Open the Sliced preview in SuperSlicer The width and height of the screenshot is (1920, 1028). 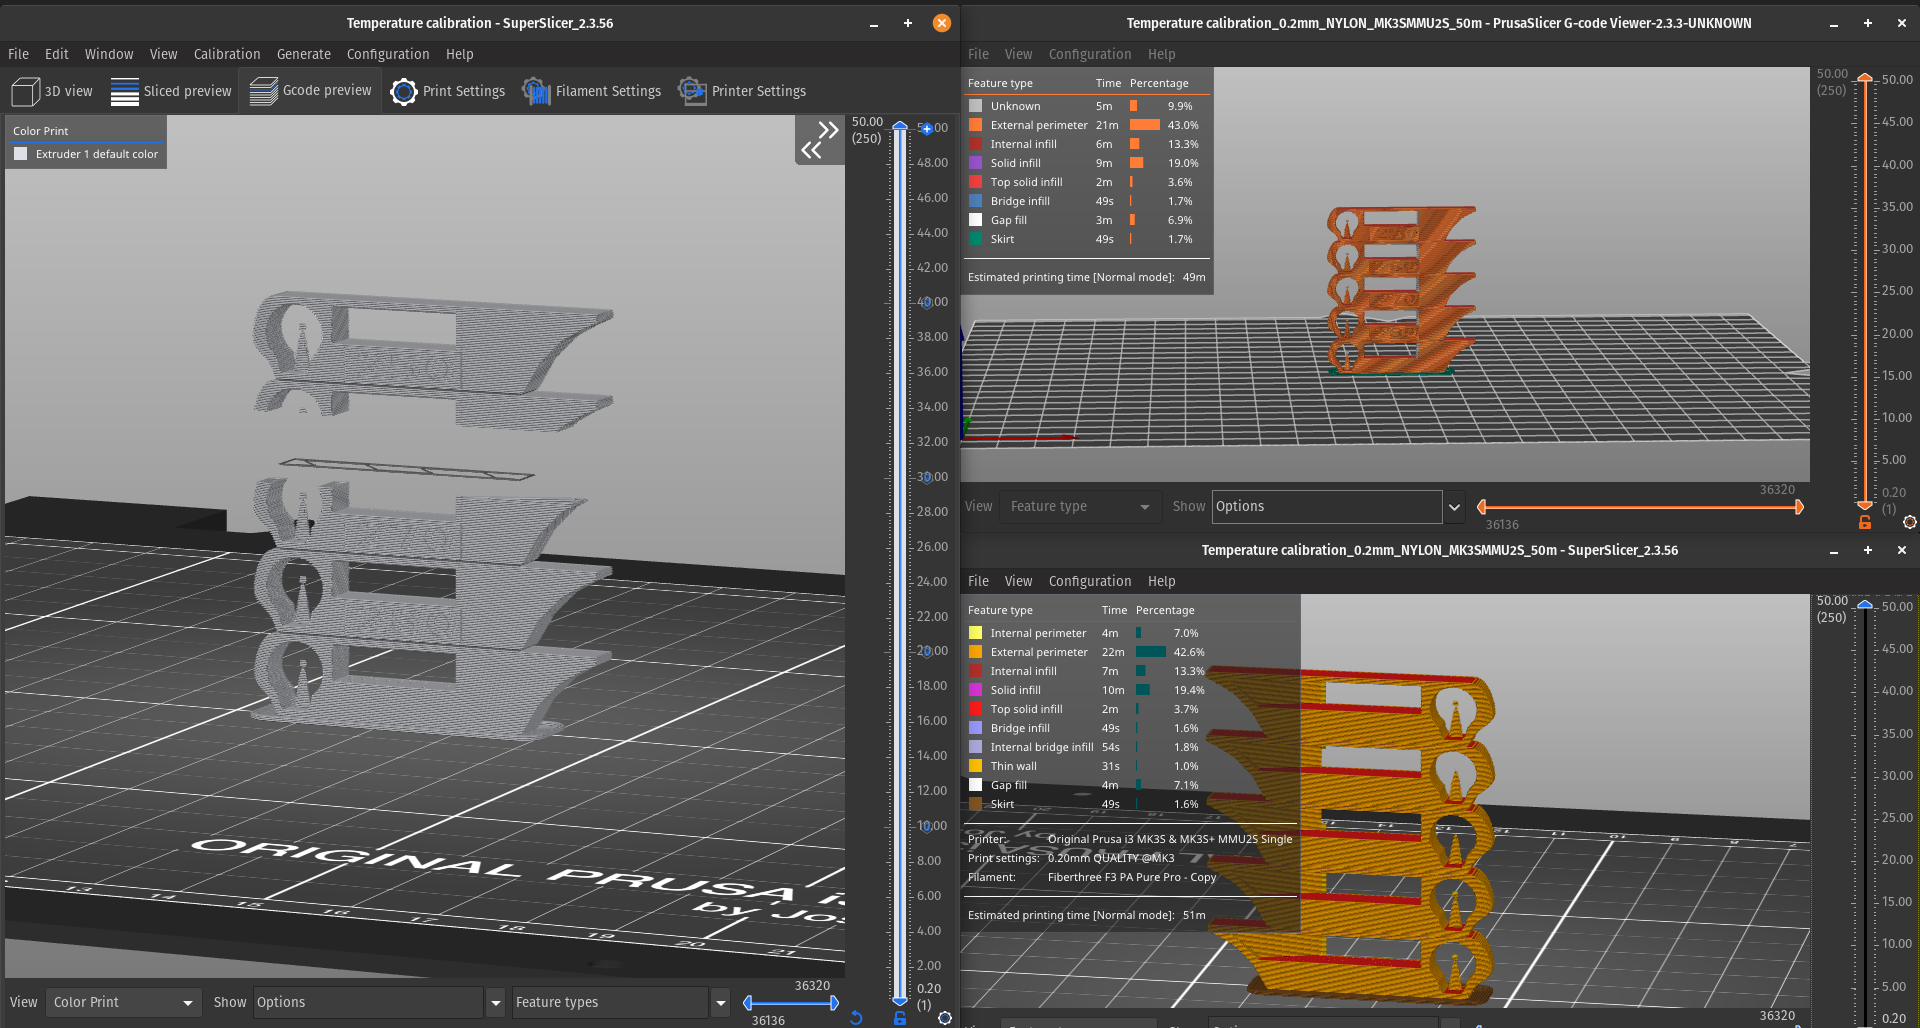tap(171, 91)
